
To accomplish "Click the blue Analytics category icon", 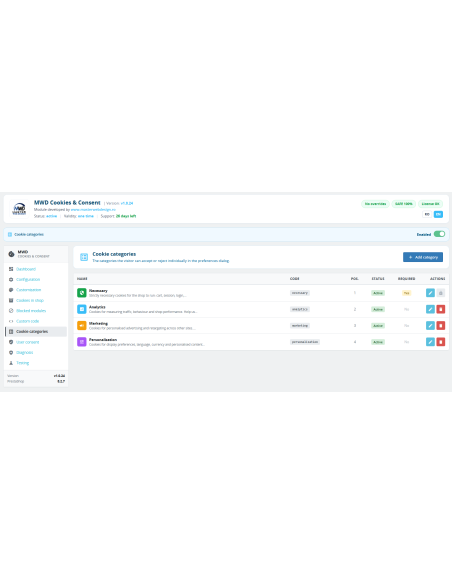I will [82, 309].
